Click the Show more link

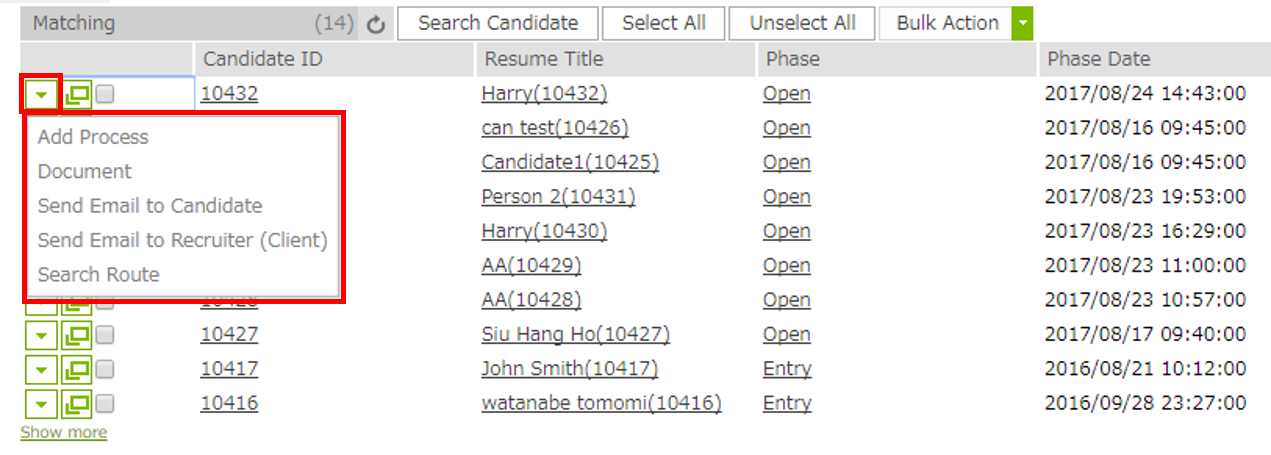(63, 432)
